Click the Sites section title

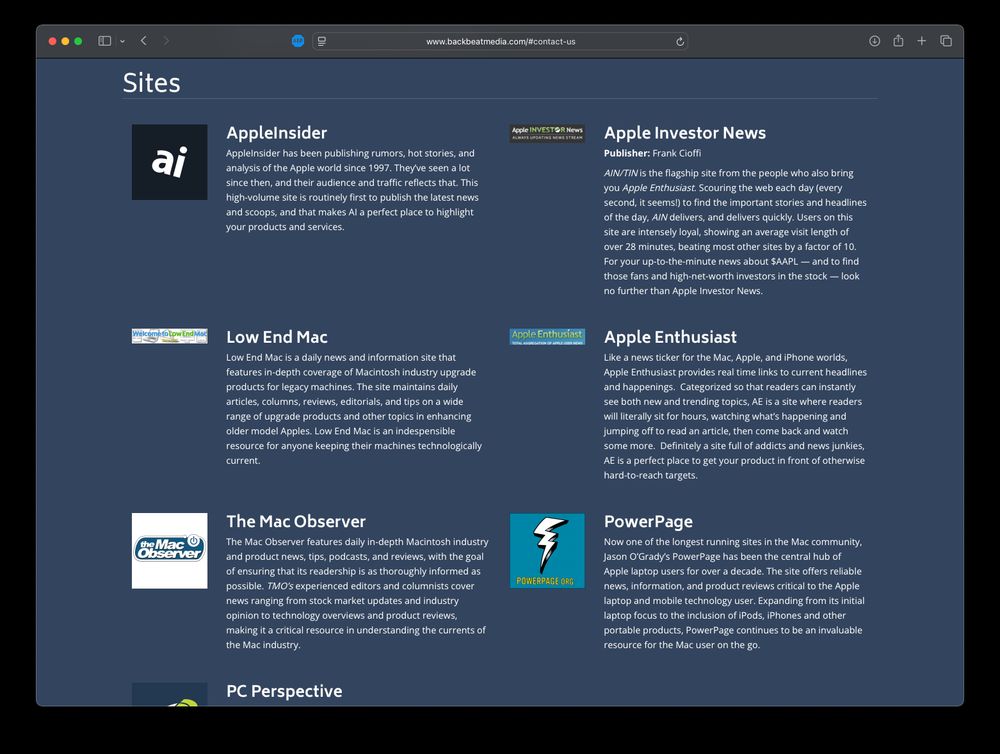coord(151,83)
